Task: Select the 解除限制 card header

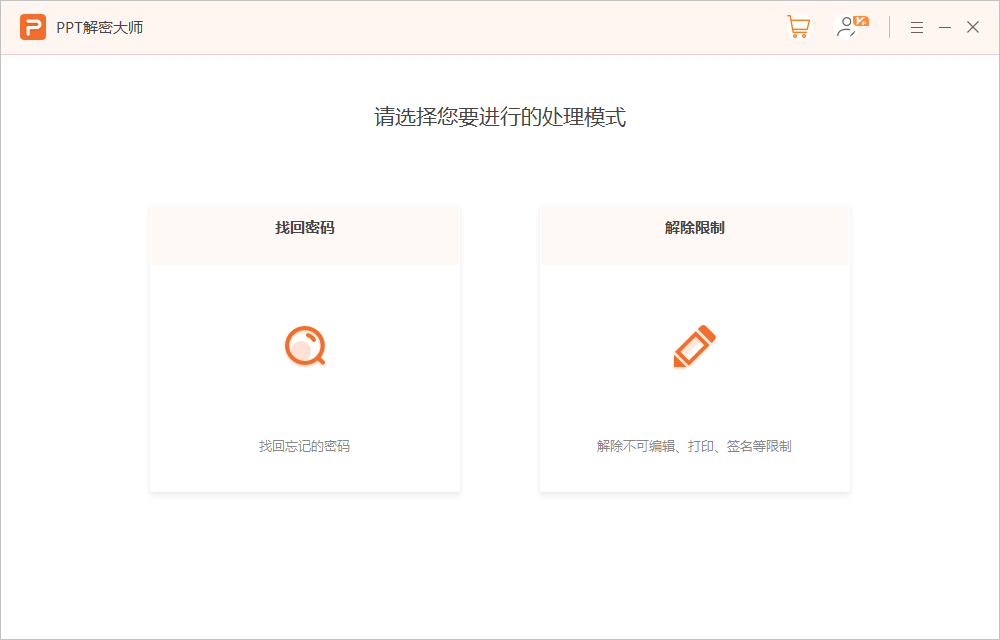Action: point(695,235)
